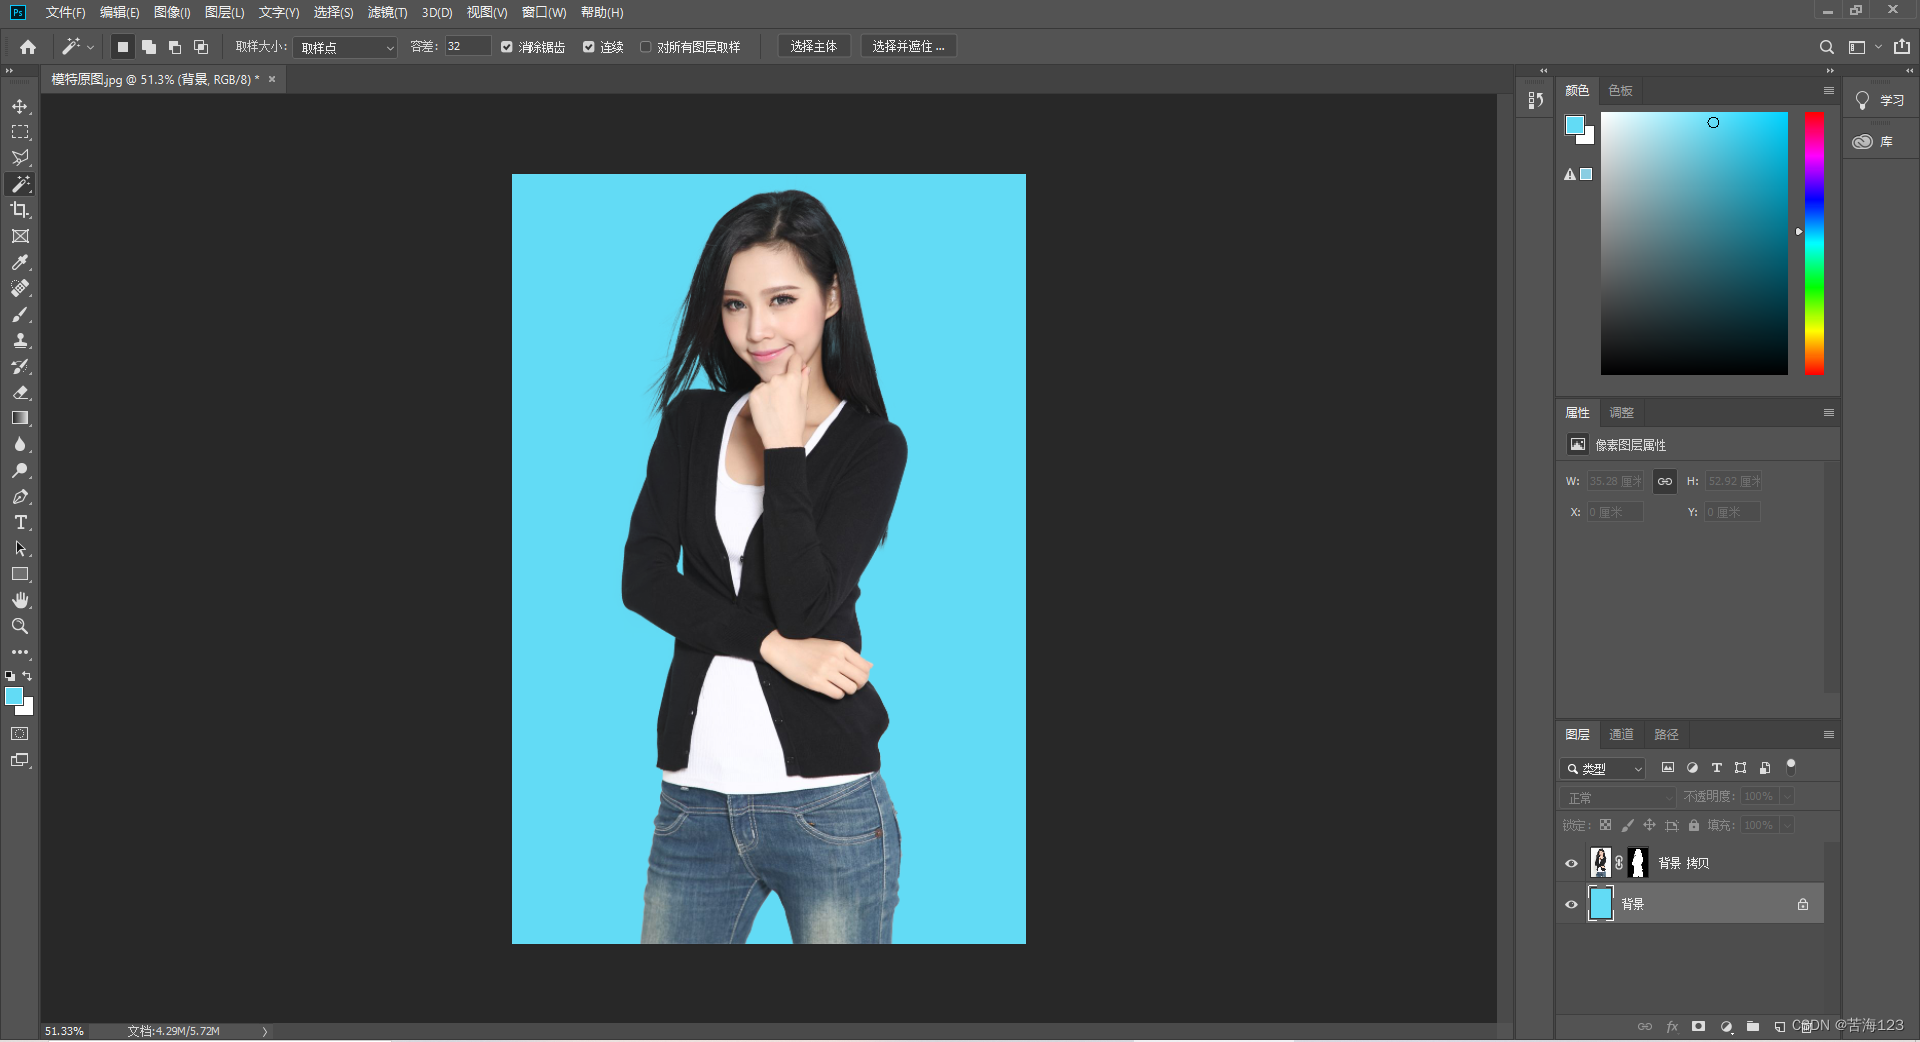Viewport: 1920px width, 1042px height.
Task: Open the 取样大小 sample size dropdown
Action: pyautogui.click(x=346, y=47)
